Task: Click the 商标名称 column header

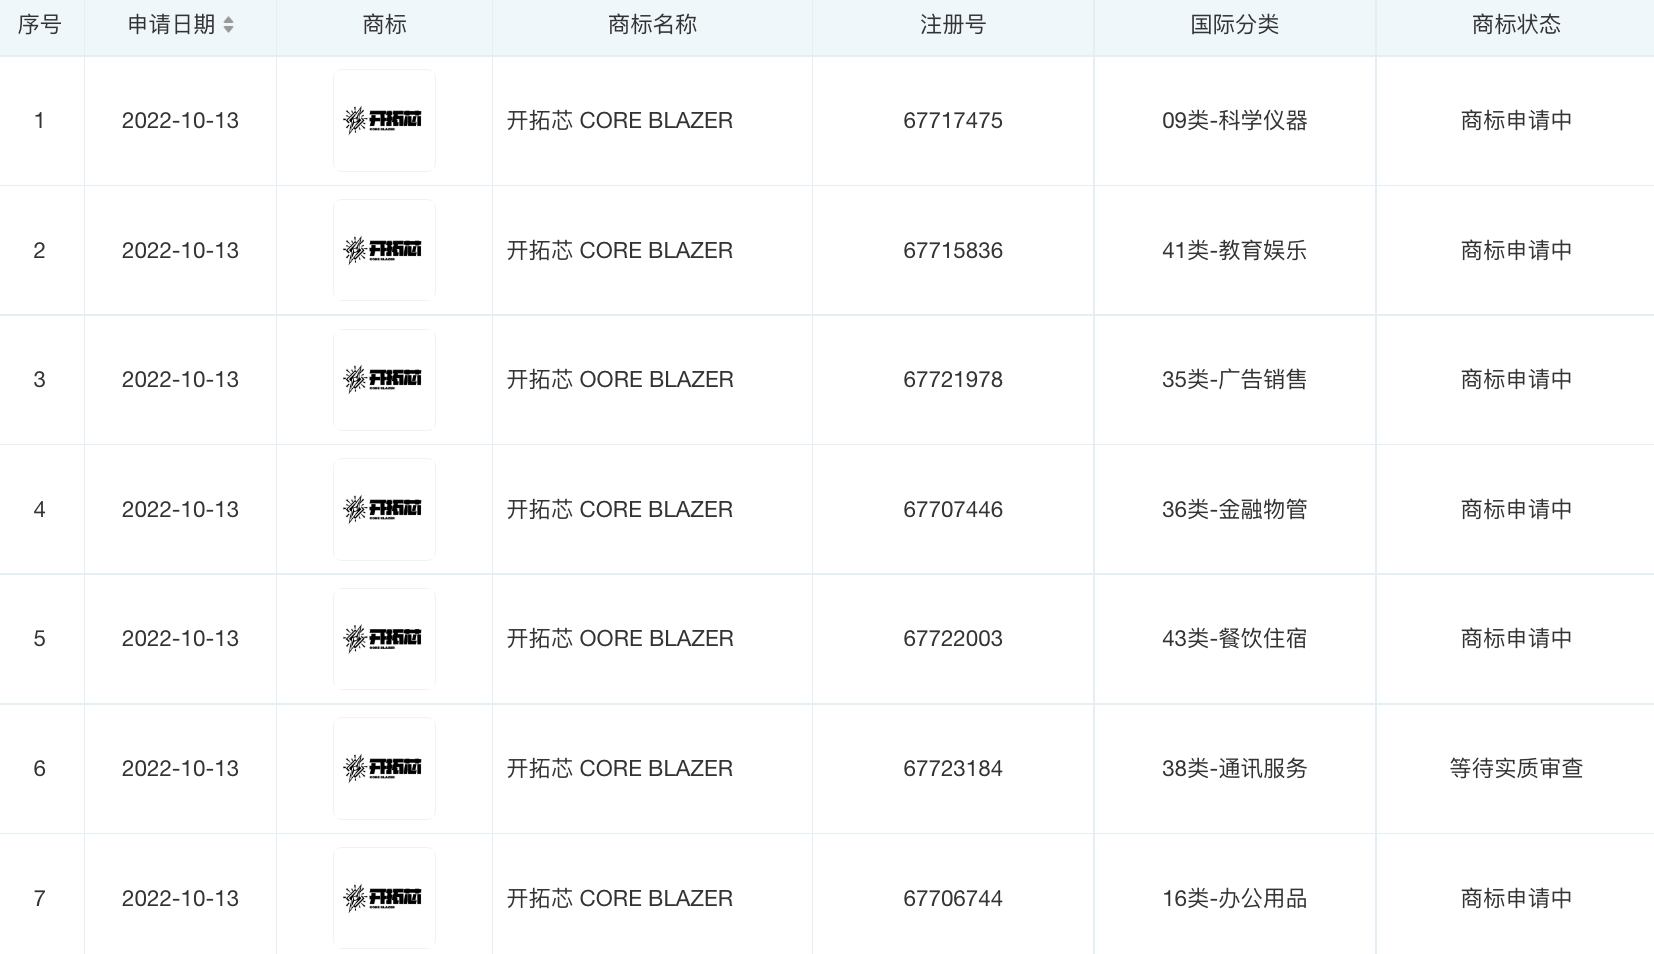Action: click(652, 25)
